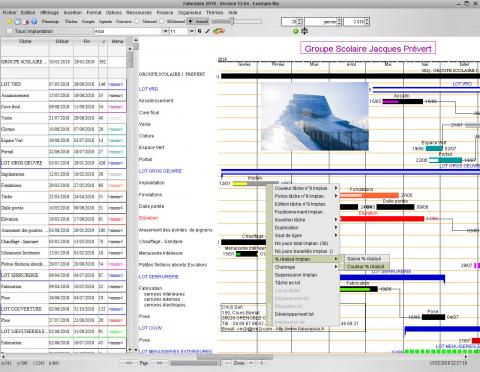The height and width of the screenshot is (372, 480).
Task: Open the font size 11 dropdown
Action: [x=192, y=31]
